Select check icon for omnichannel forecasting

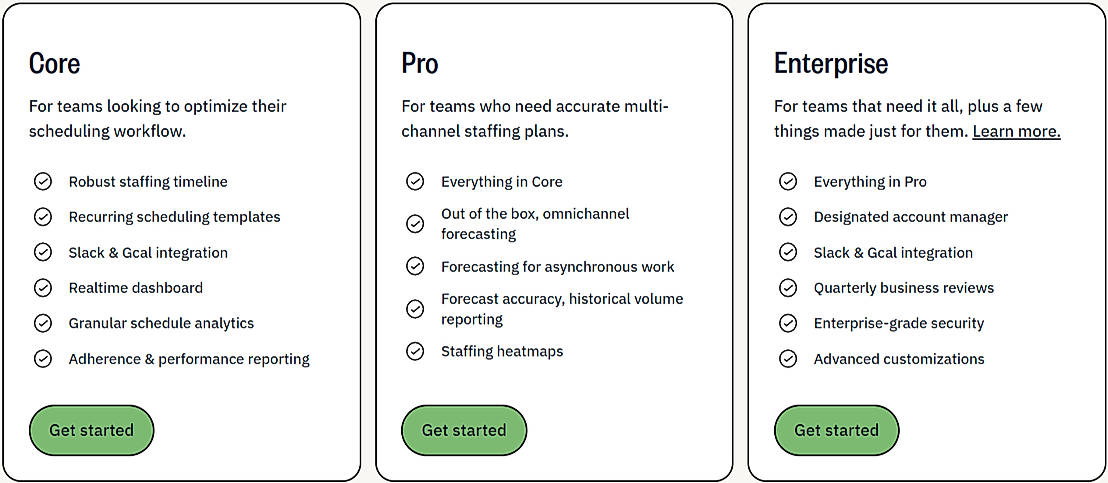point(415,224)
